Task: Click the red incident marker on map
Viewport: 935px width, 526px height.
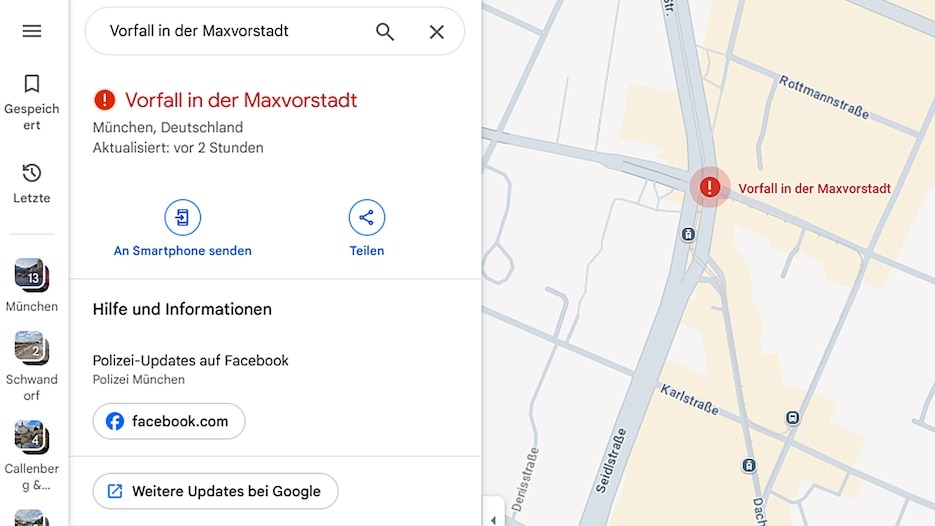Action: click(710, 187)
